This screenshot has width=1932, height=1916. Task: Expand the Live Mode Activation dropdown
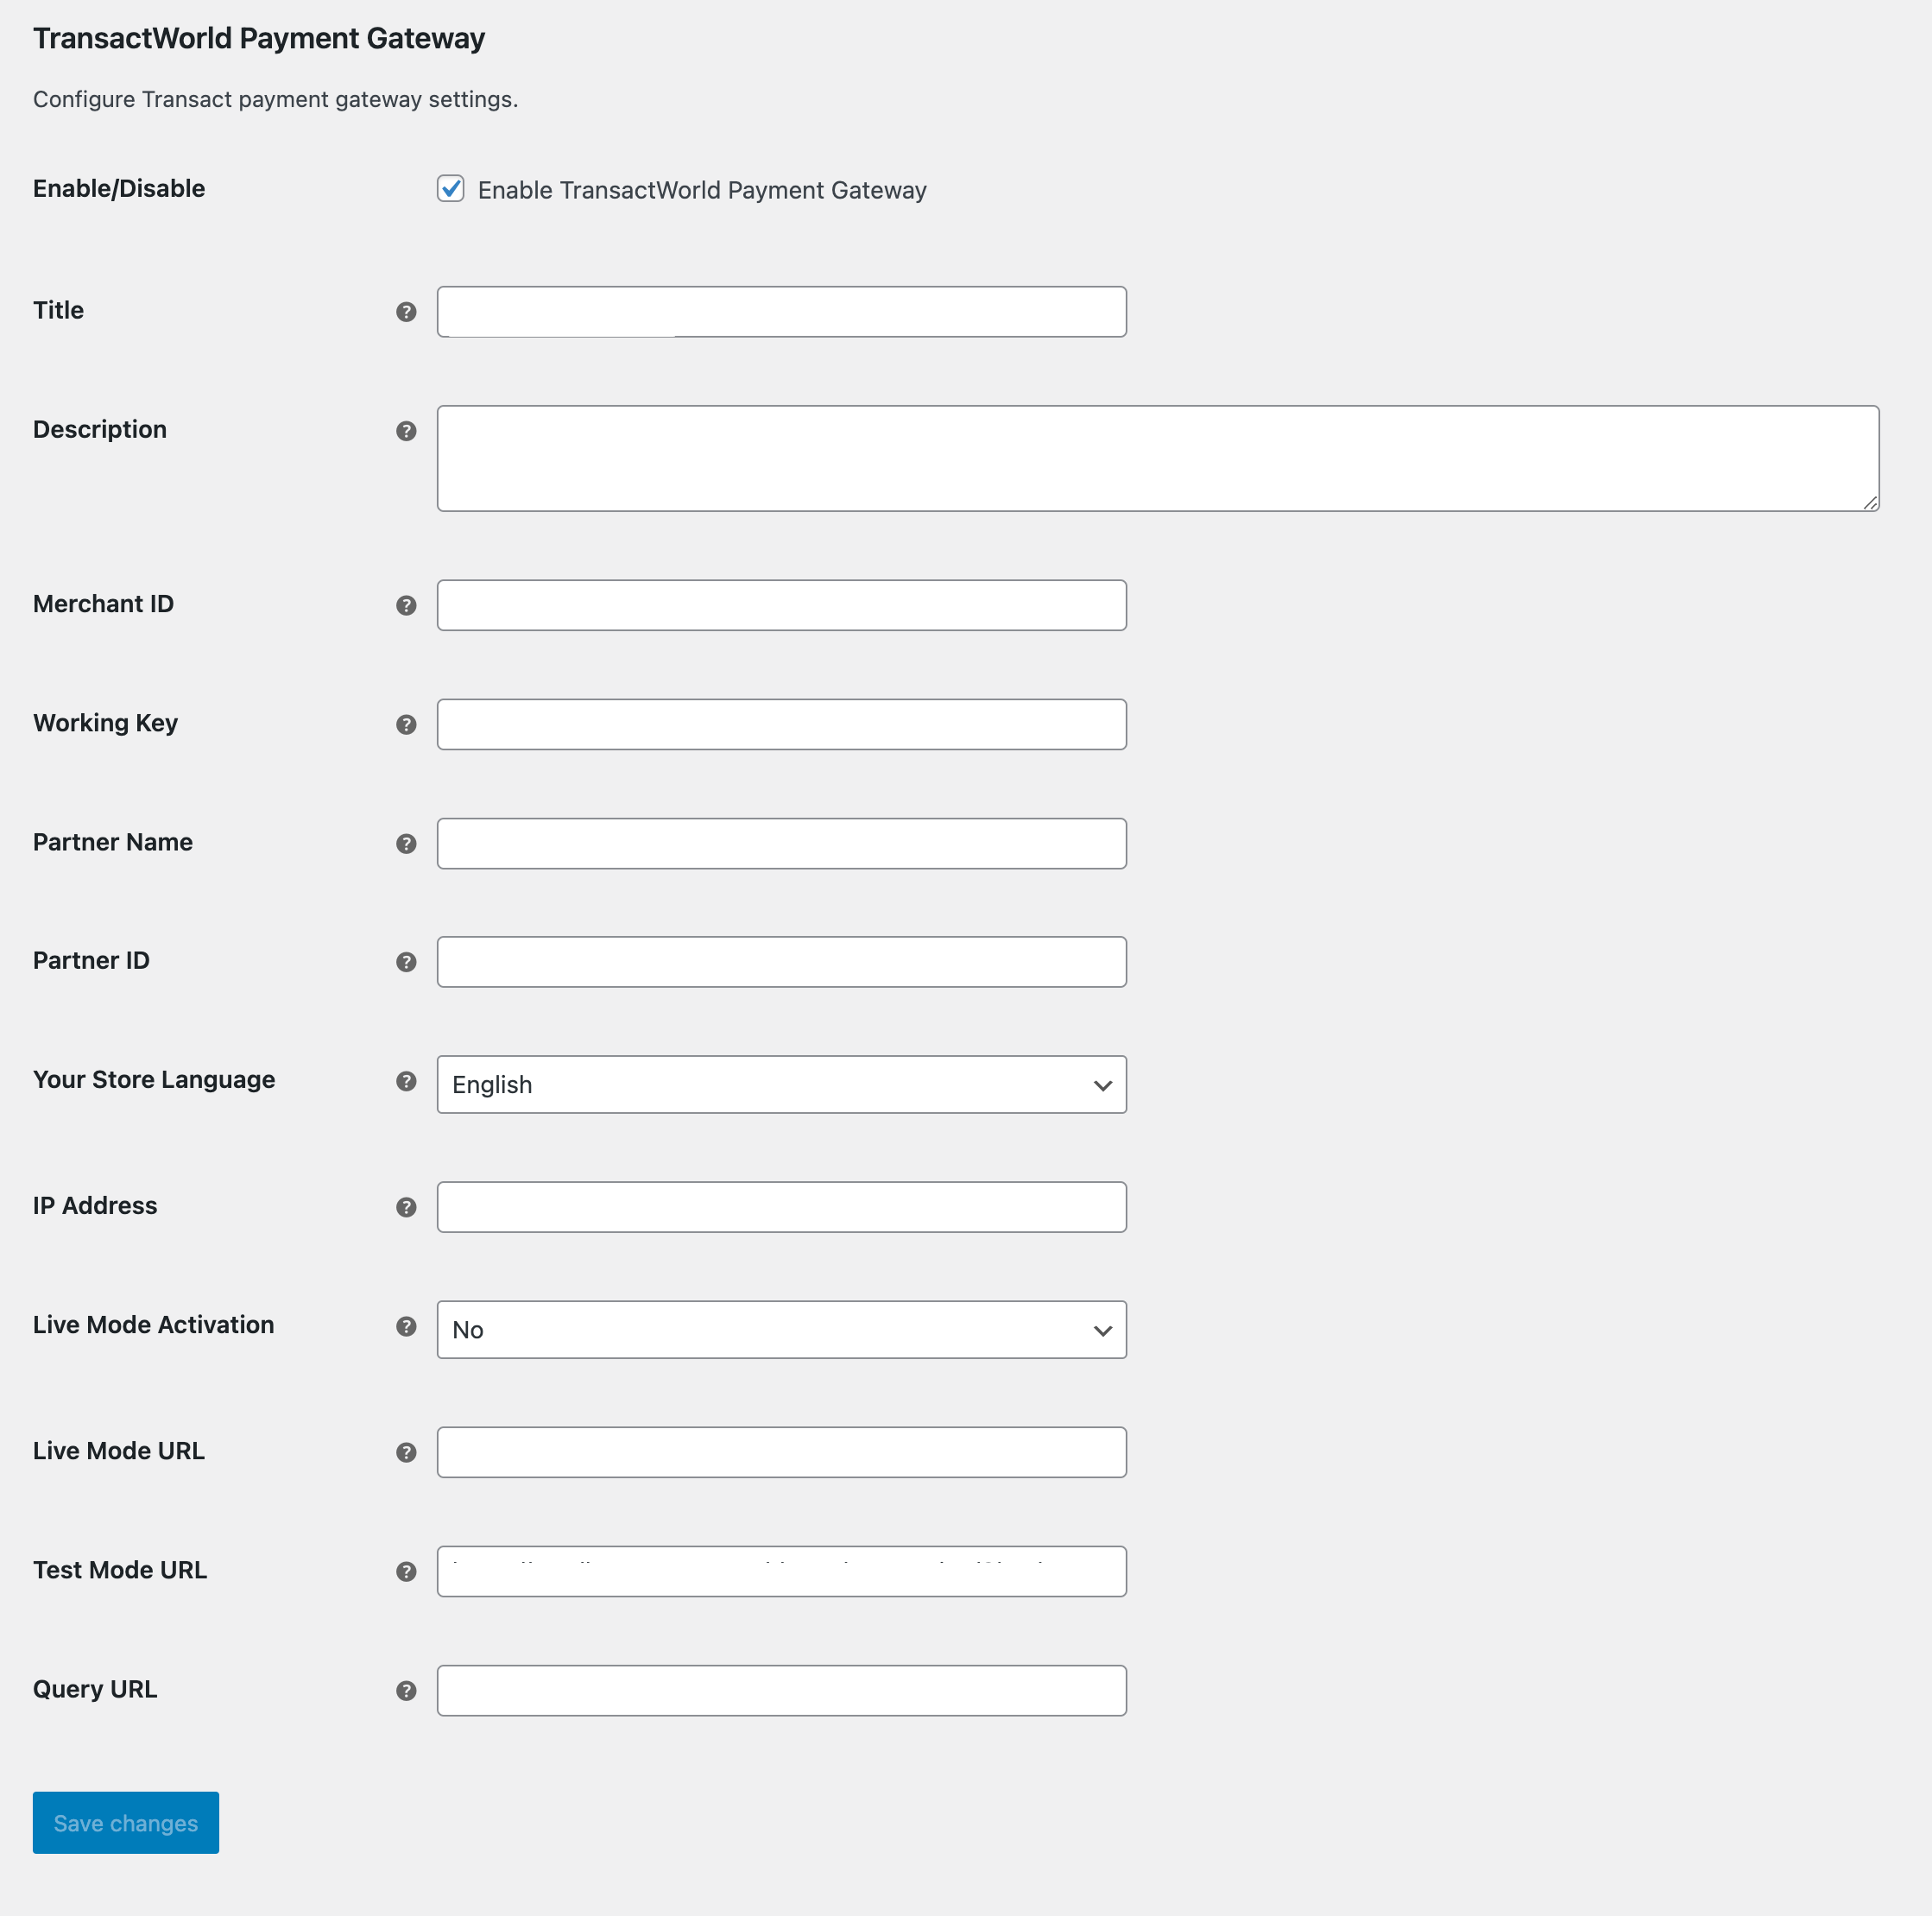point(781,1329)
